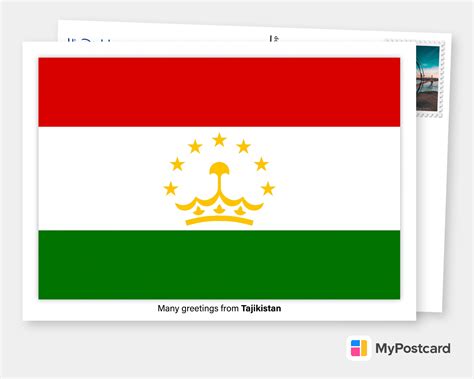
Task: Click the "Many greetings from Tajikistan" caption
Action: (219, 308)
